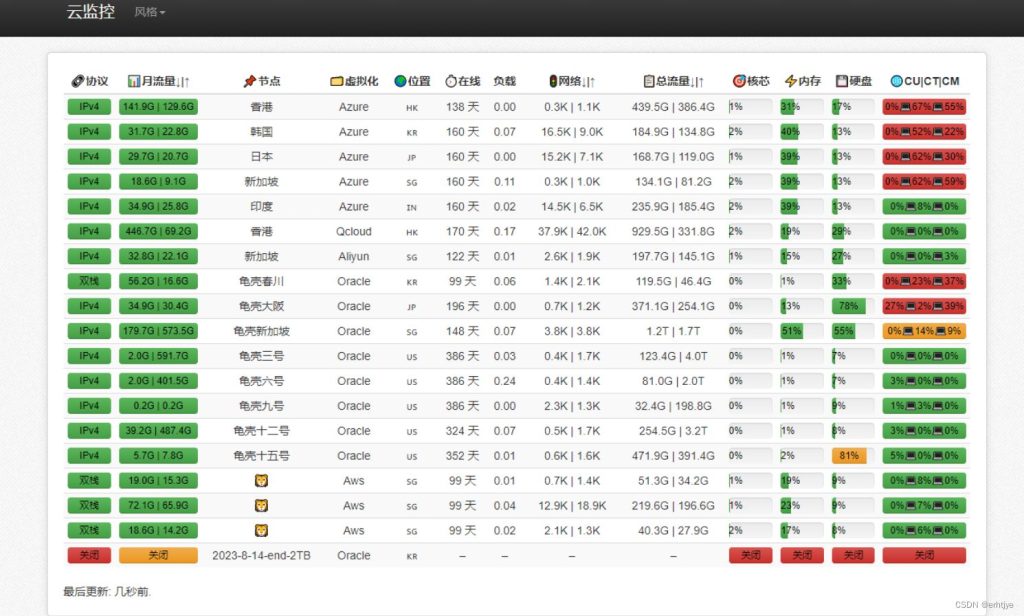The width and height of the screenshot is (1024, 616).
Task: Click the link icon beside 协议 header
Action: [77, 82]
